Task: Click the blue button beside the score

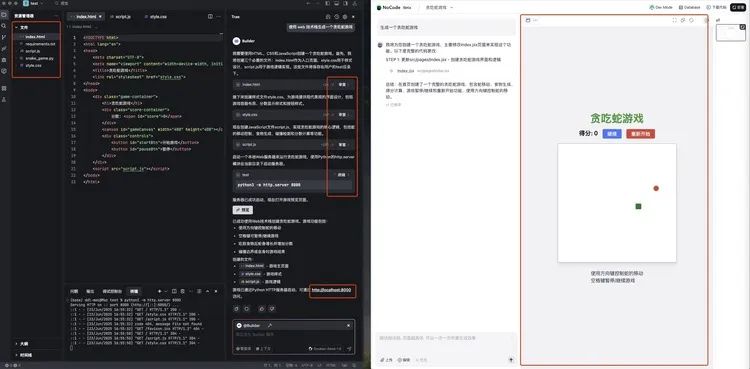Action: click(612, 134)
